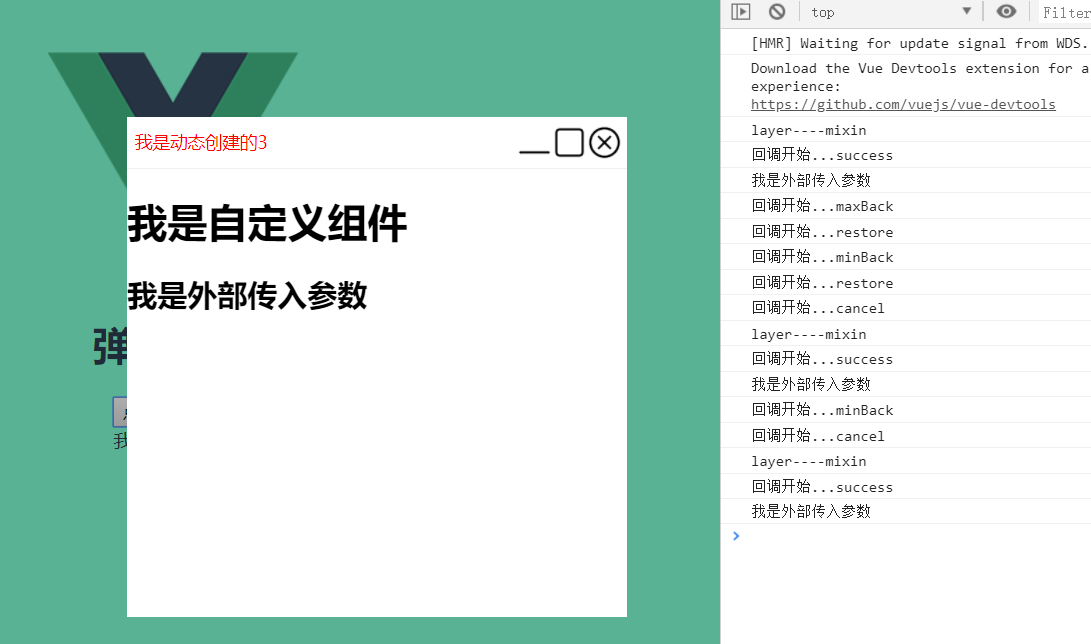Click the grey button behind the dialog

(117, 412)
